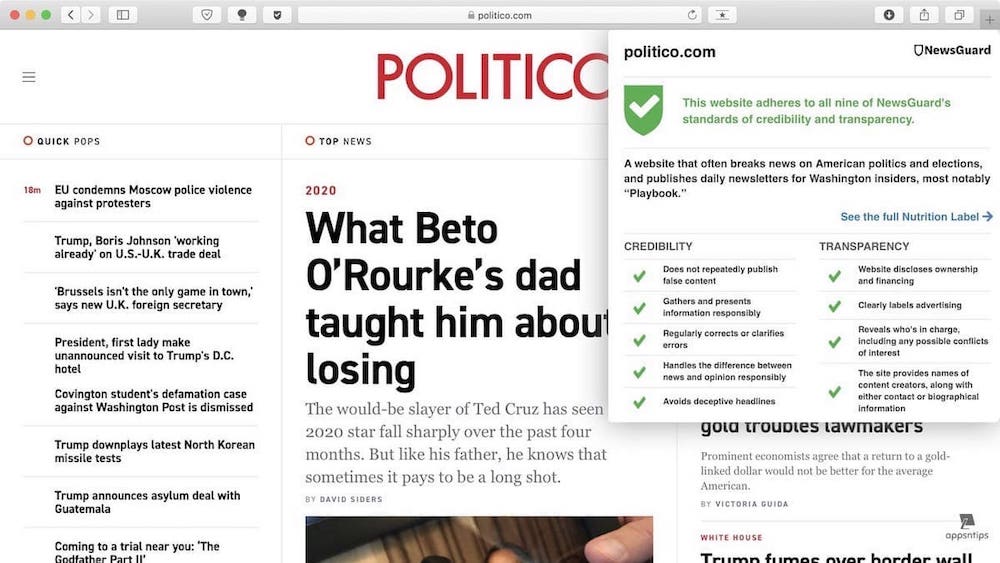The width and height of the screenshot is (1000, 563).
Task: Click the NewsGuard logo in popup
Action: pos(952,50)
